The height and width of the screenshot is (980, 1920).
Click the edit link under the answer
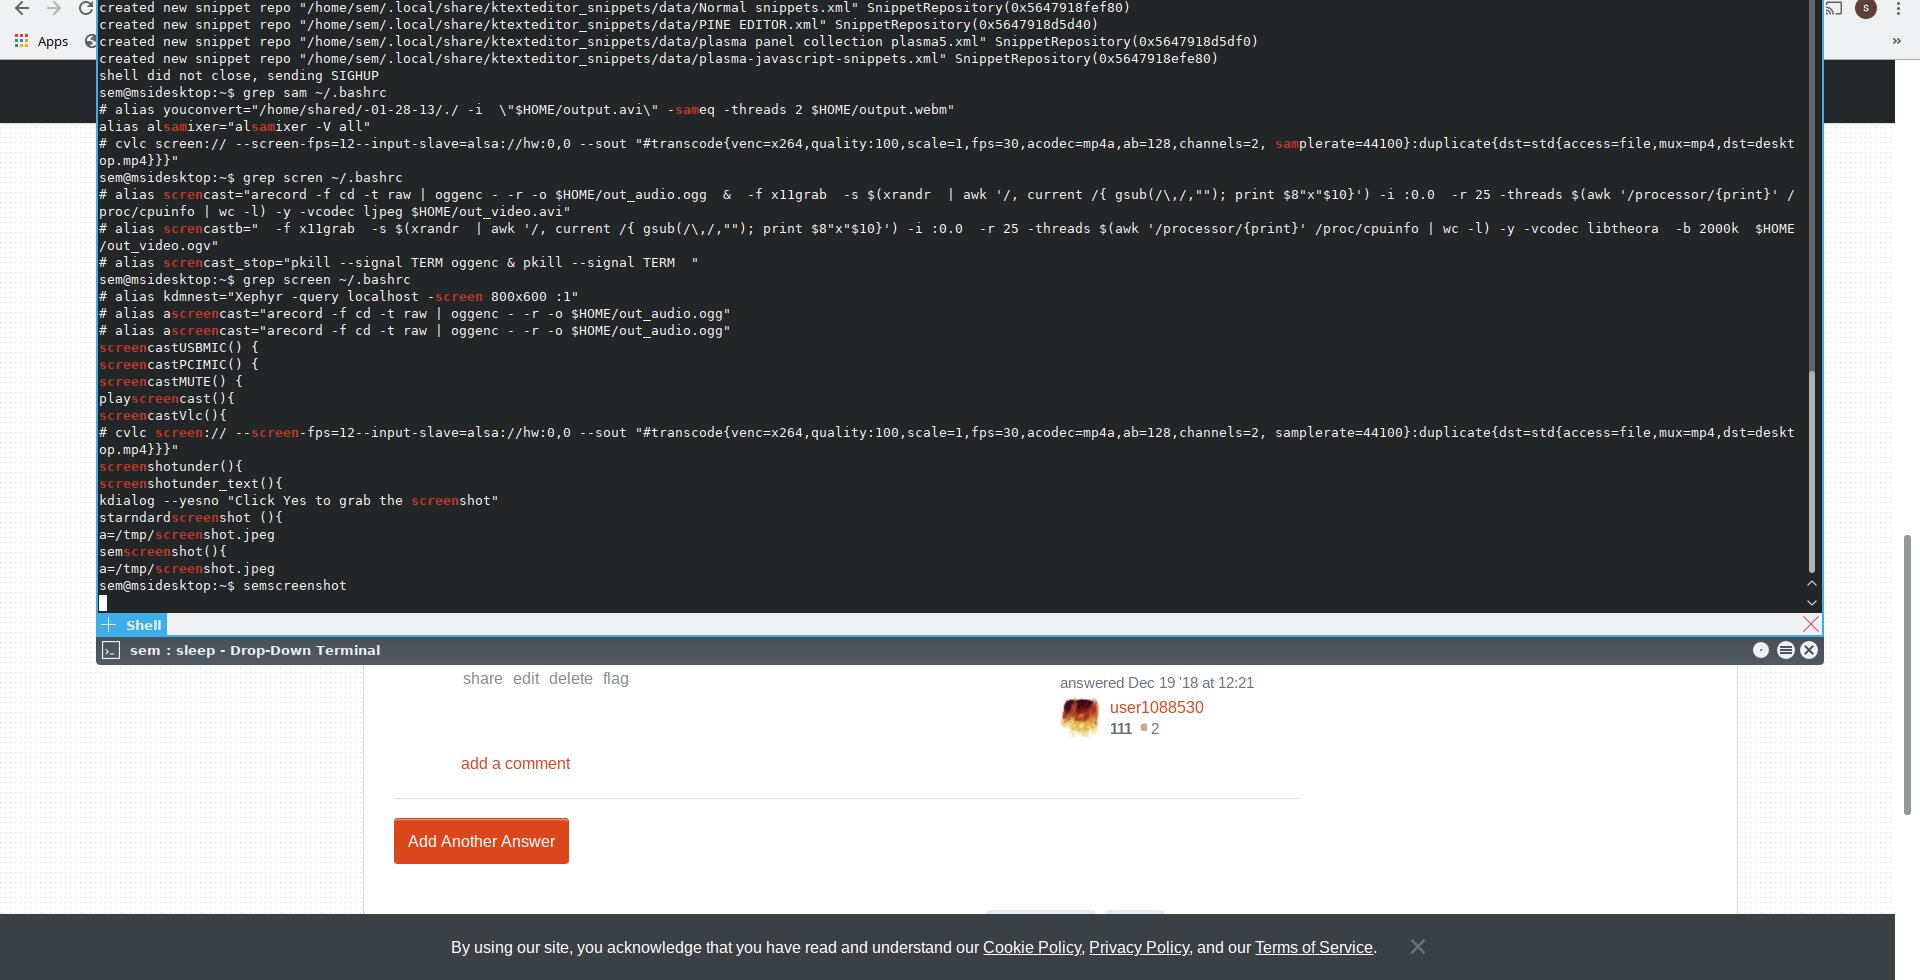526,679
